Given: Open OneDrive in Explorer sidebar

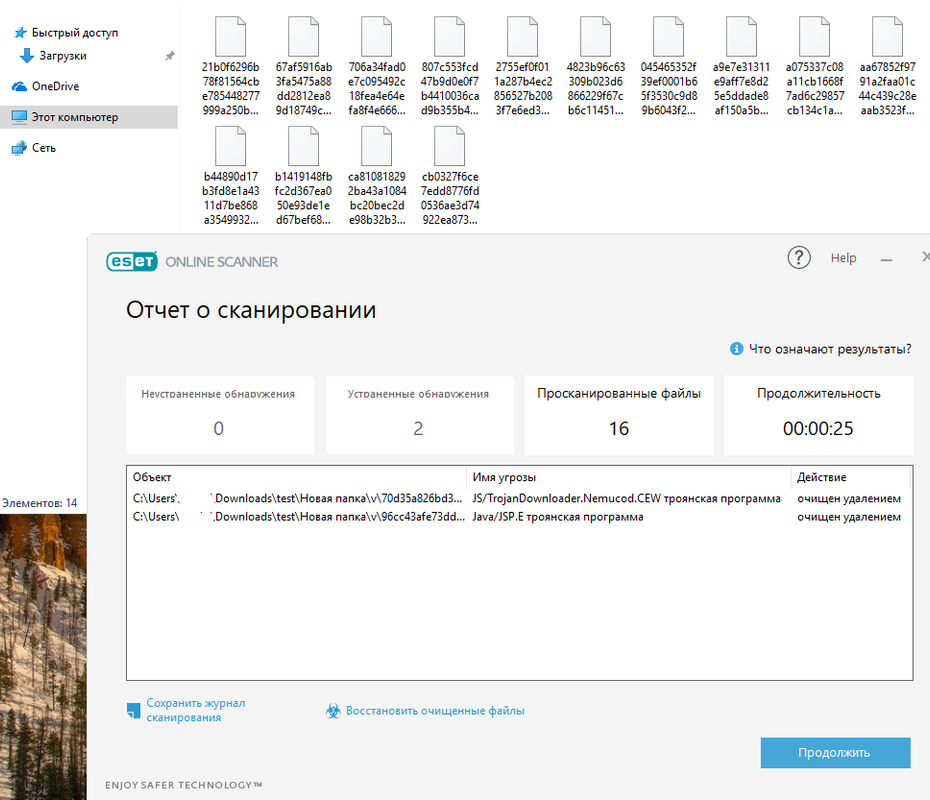Looking at the screenshot, I should tap(55, 86).
